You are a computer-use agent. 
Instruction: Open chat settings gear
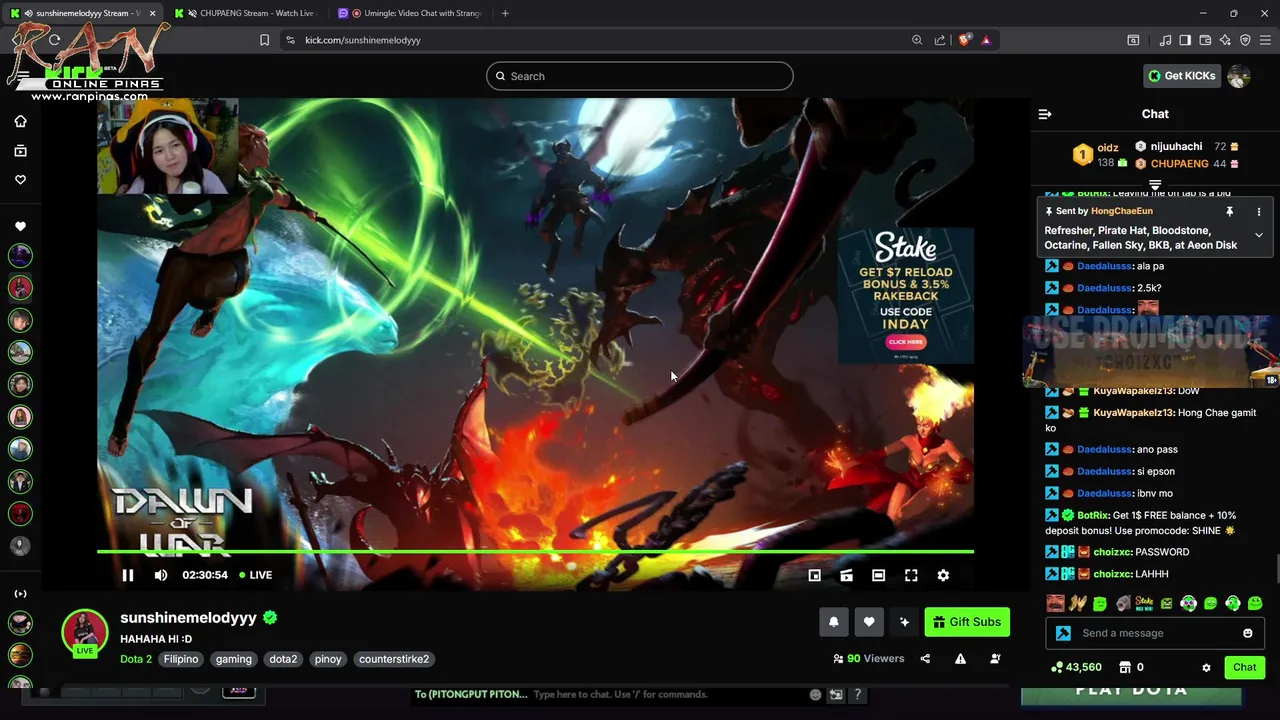(1206, 667)
